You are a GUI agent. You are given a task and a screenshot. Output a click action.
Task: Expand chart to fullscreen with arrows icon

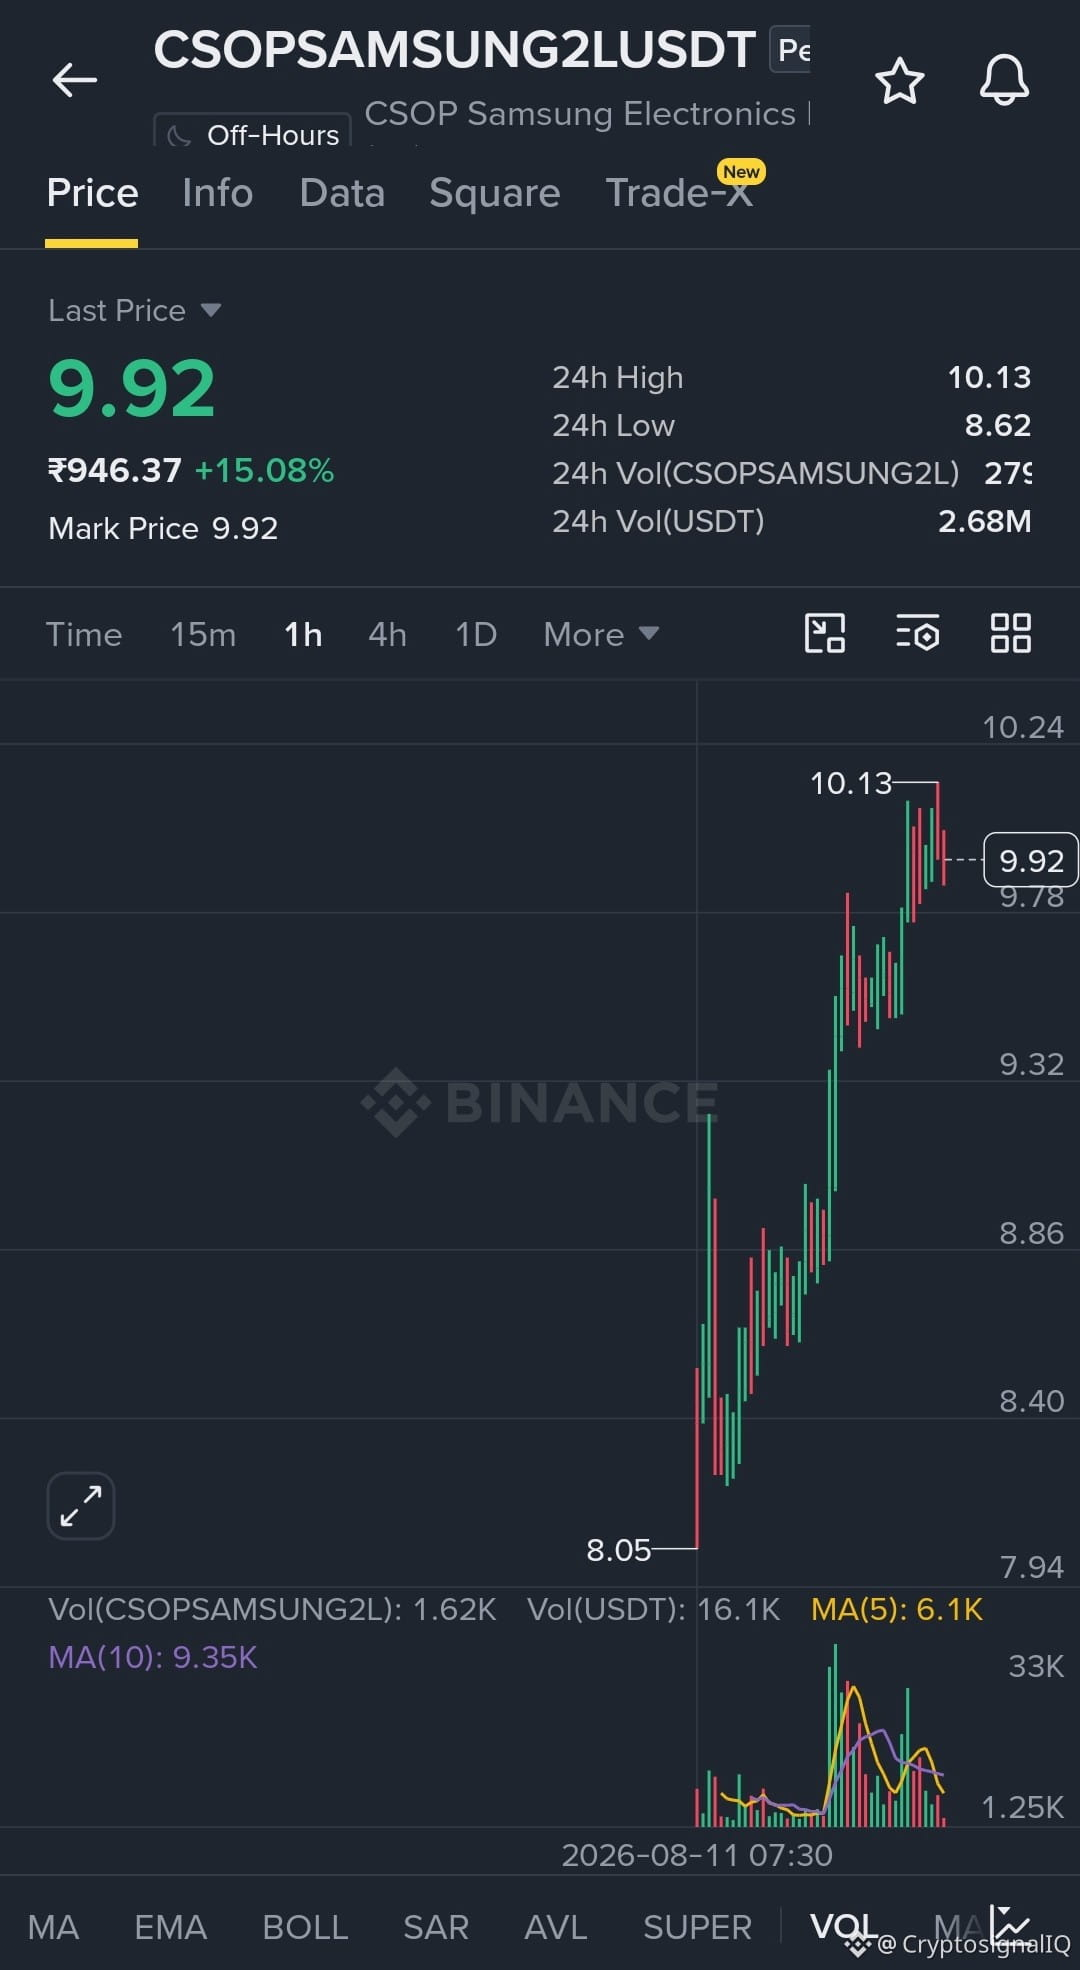(x=81, y=1506)
